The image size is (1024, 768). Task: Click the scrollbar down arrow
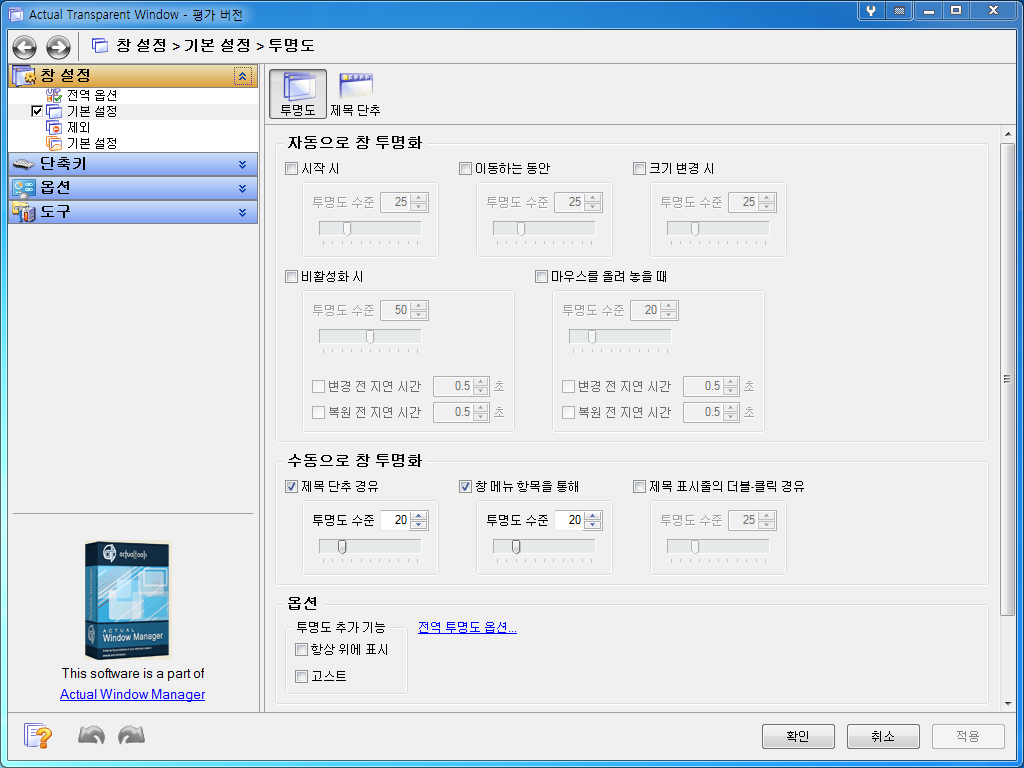coord(1008,704)
